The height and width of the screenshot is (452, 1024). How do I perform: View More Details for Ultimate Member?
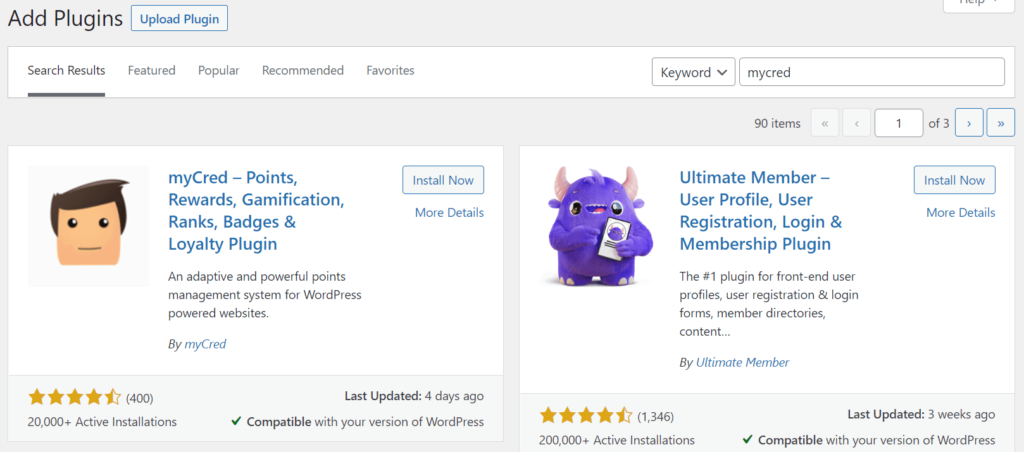[960, 212]
